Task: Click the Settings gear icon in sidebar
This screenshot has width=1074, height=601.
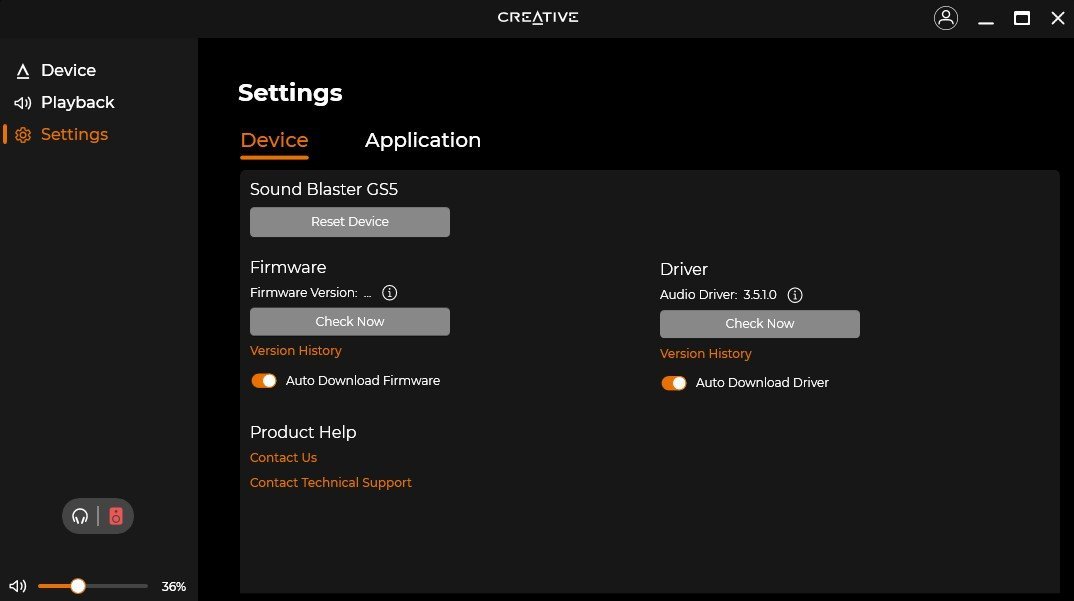Action: click(x=23, y=135)
